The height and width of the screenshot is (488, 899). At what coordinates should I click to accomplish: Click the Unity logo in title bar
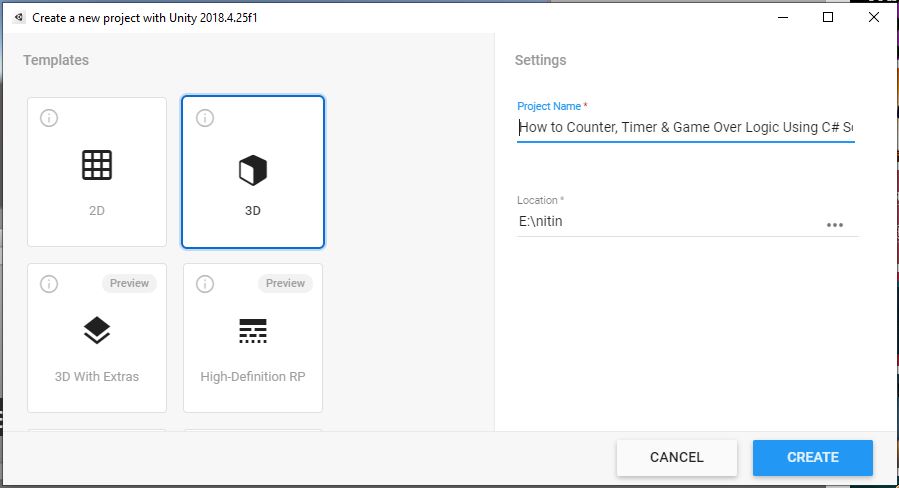pyautogui.click(x=19, y=17)
